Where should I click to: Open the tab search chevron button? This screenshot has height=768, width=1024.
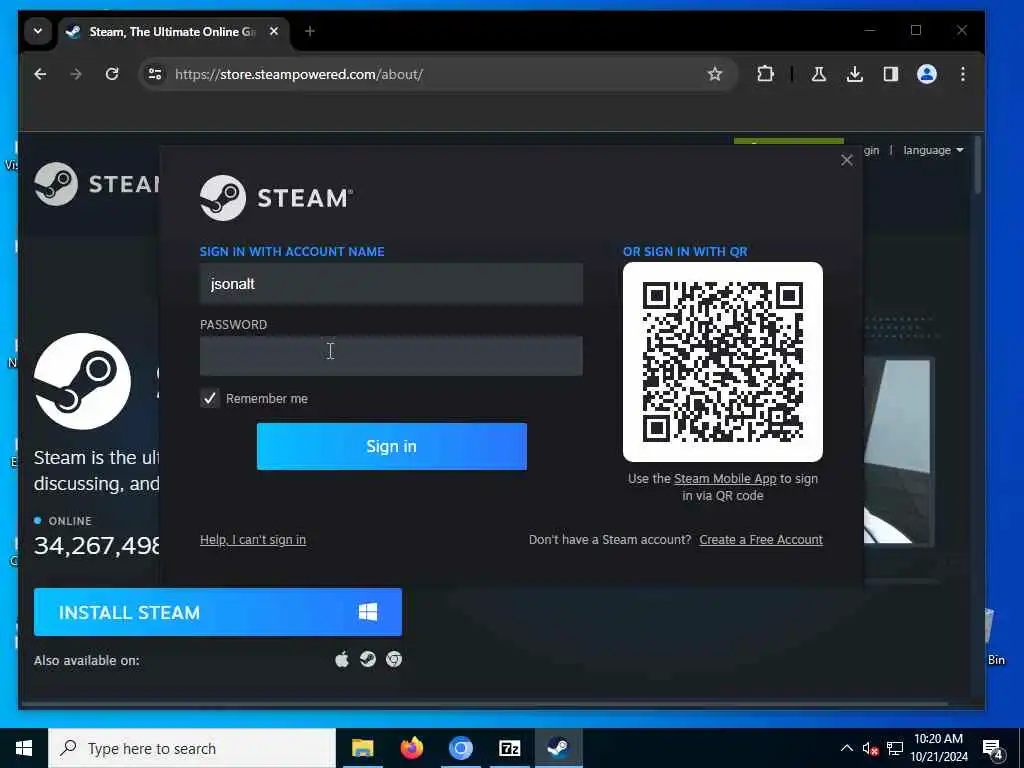[x=38, y=31]
